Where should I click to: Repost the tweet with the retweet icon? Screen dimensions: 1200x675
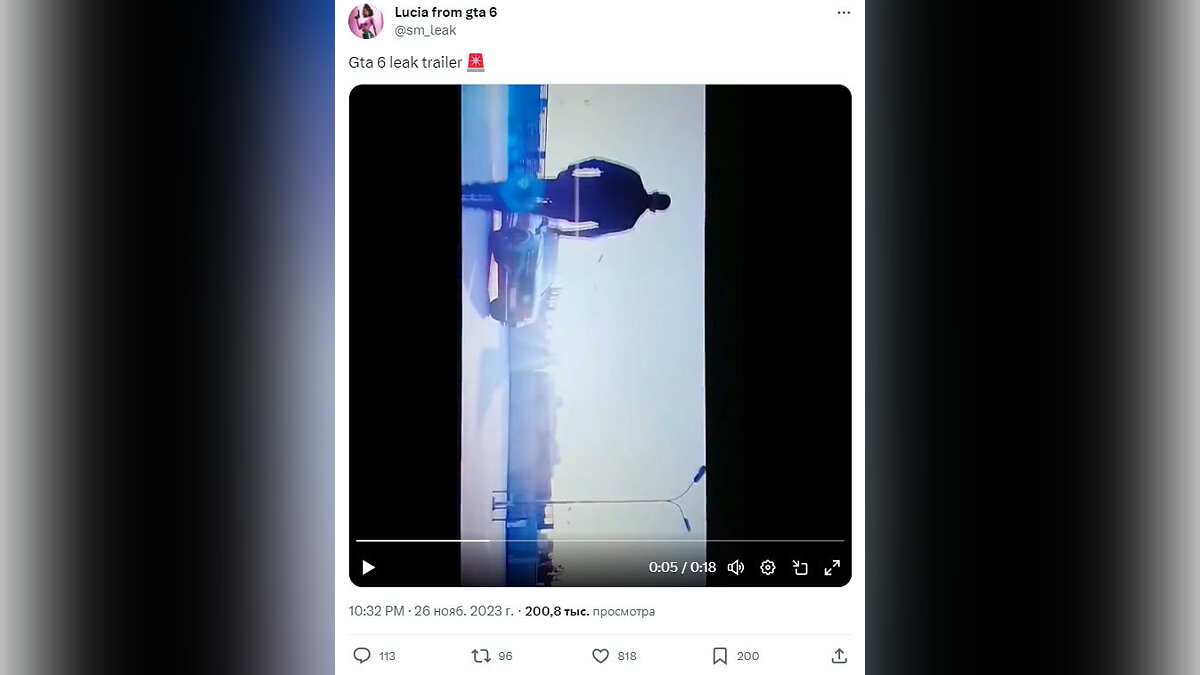(x=481, y=656)
